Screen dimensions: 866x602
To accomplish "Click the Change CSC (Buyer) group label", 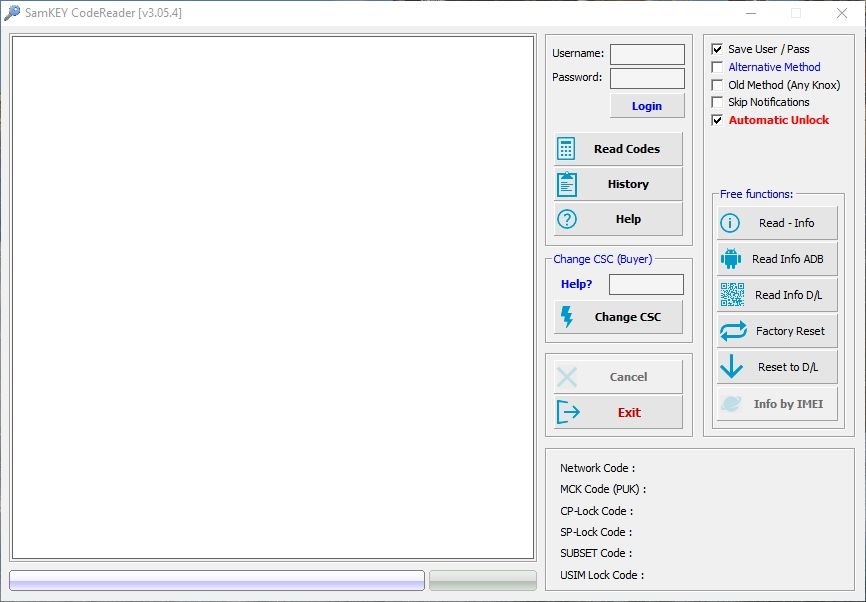I will tap(603, 259).
